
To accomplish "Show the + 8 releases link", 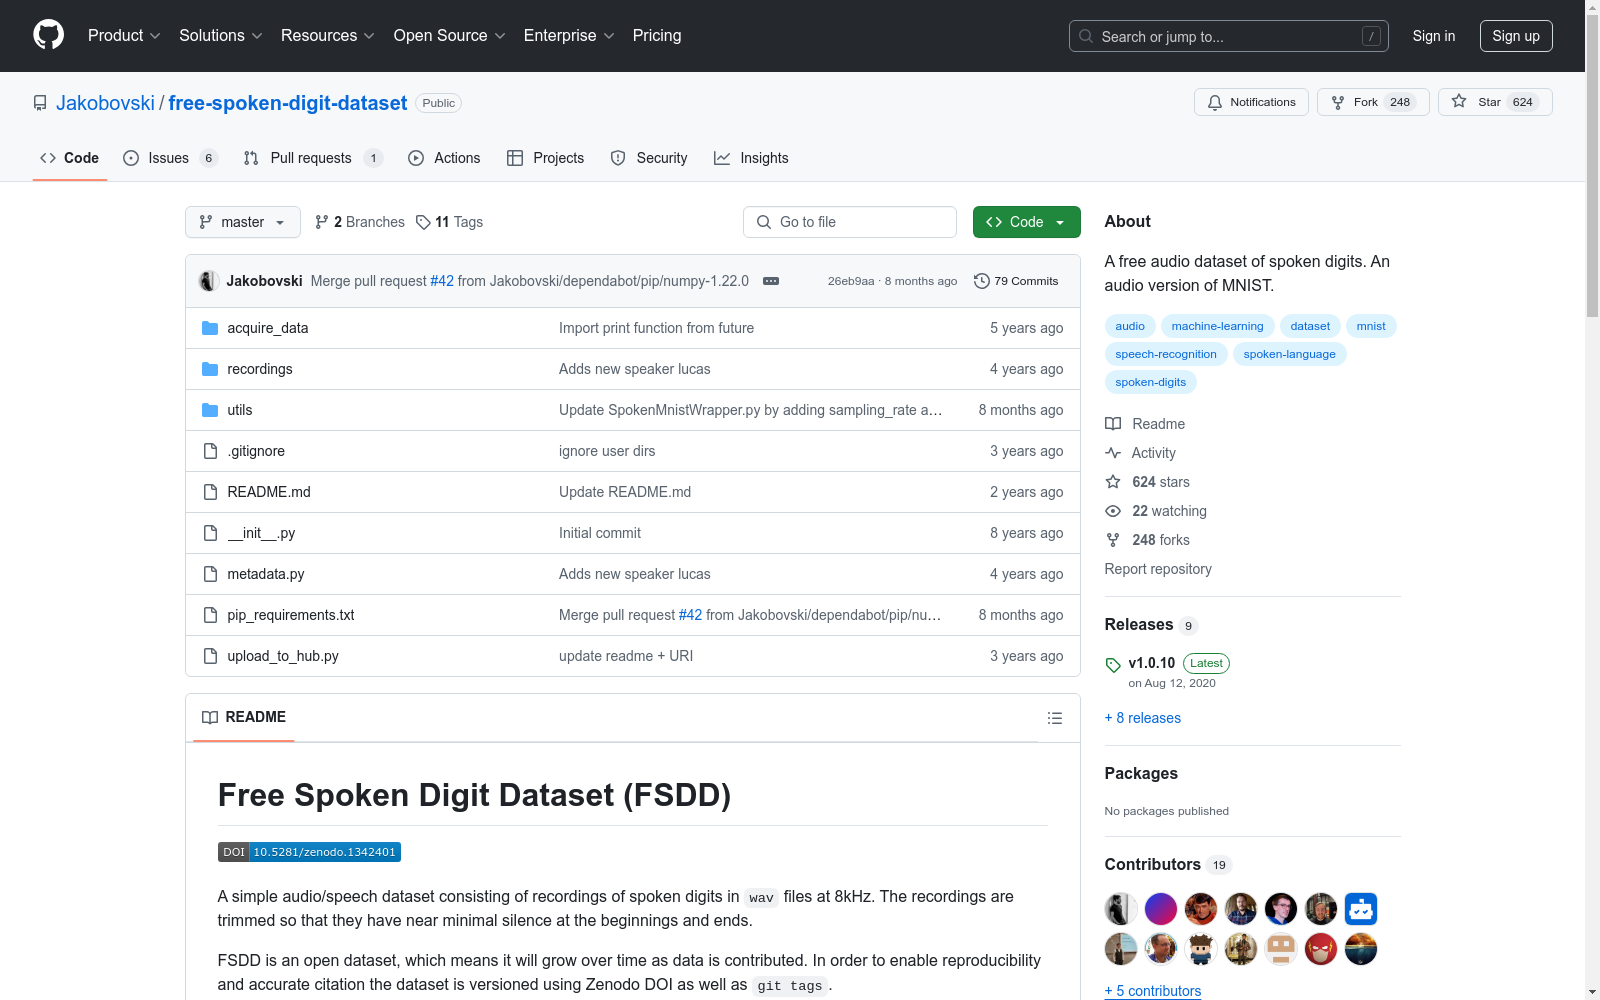I will point(1141,718).
